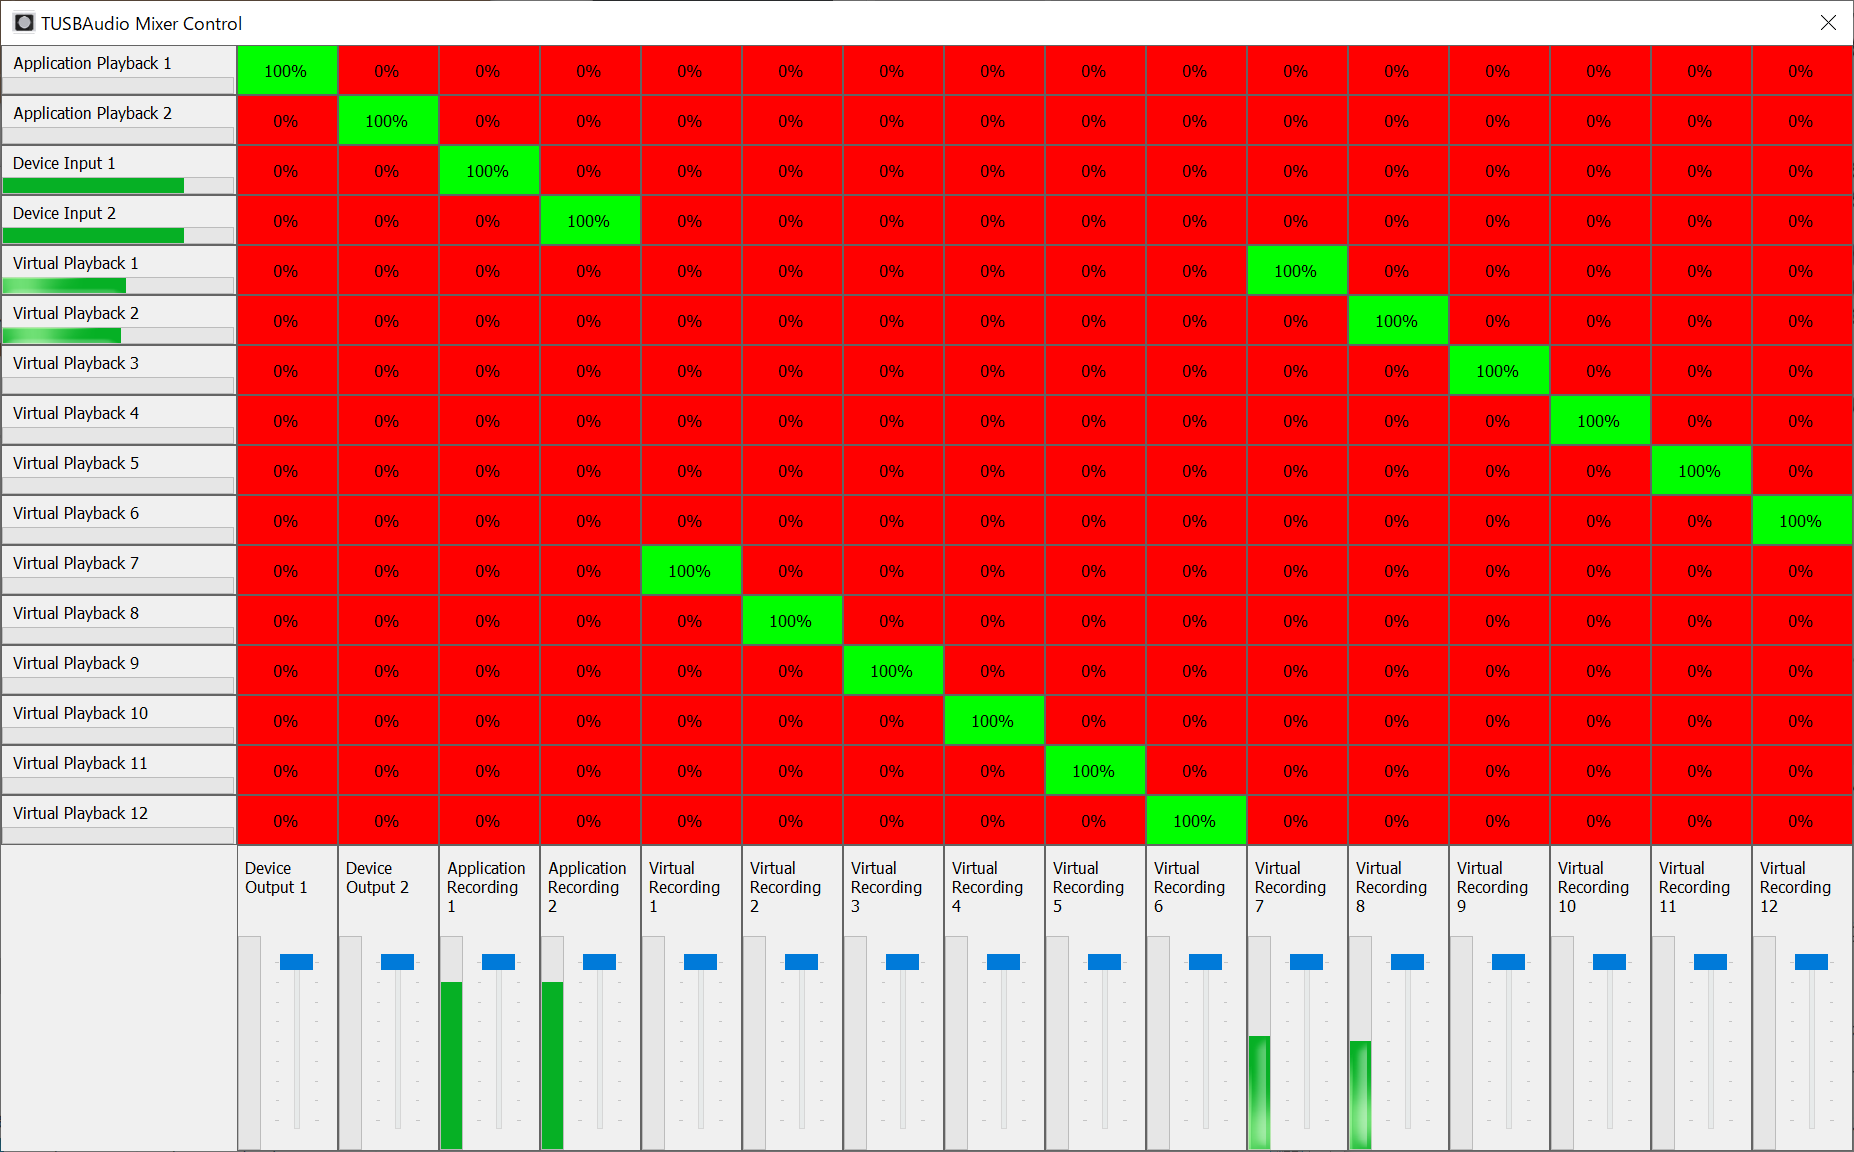The image size is (1854, 1152).
Task: Click 100% cell in the Device Input 1 row
Action: pyautogui.click(x=489, y=170)
